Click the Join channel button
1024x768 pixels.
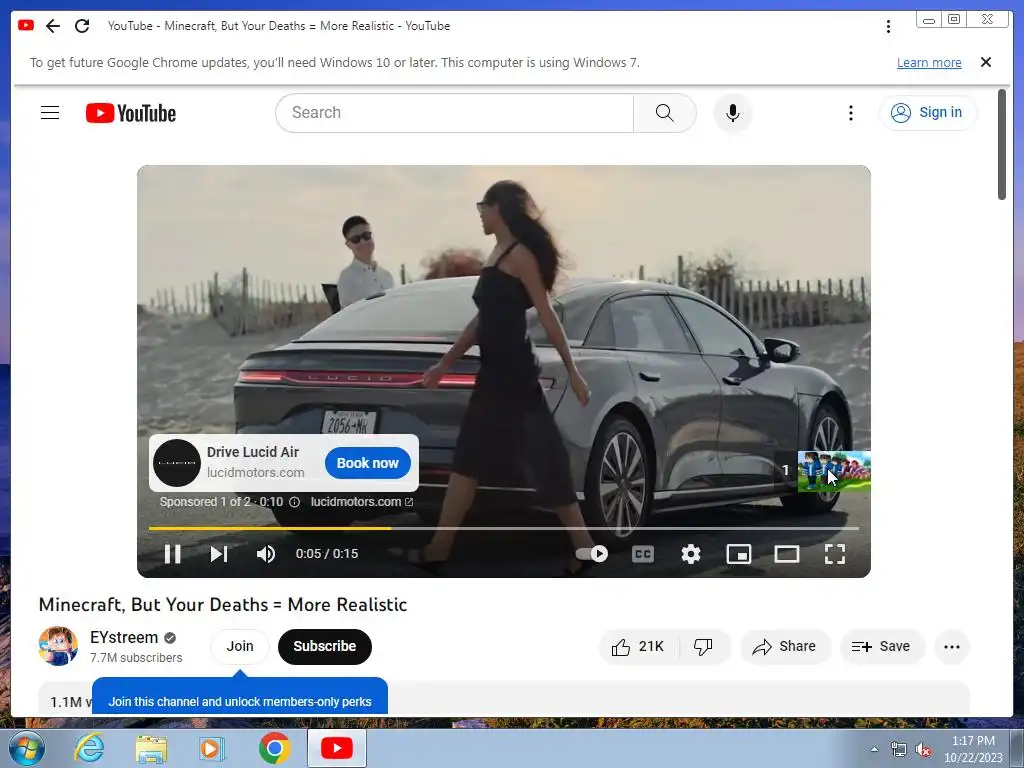240,647
